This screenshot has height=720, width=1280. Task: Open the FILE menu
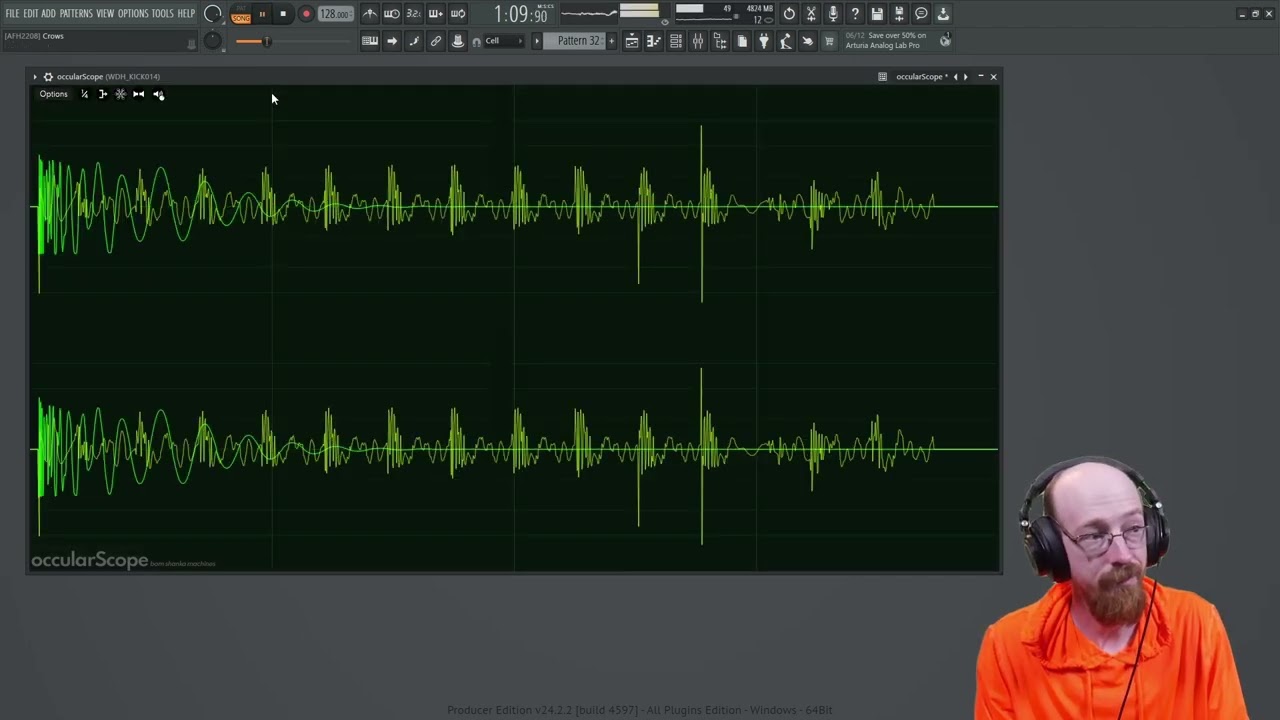12,14
